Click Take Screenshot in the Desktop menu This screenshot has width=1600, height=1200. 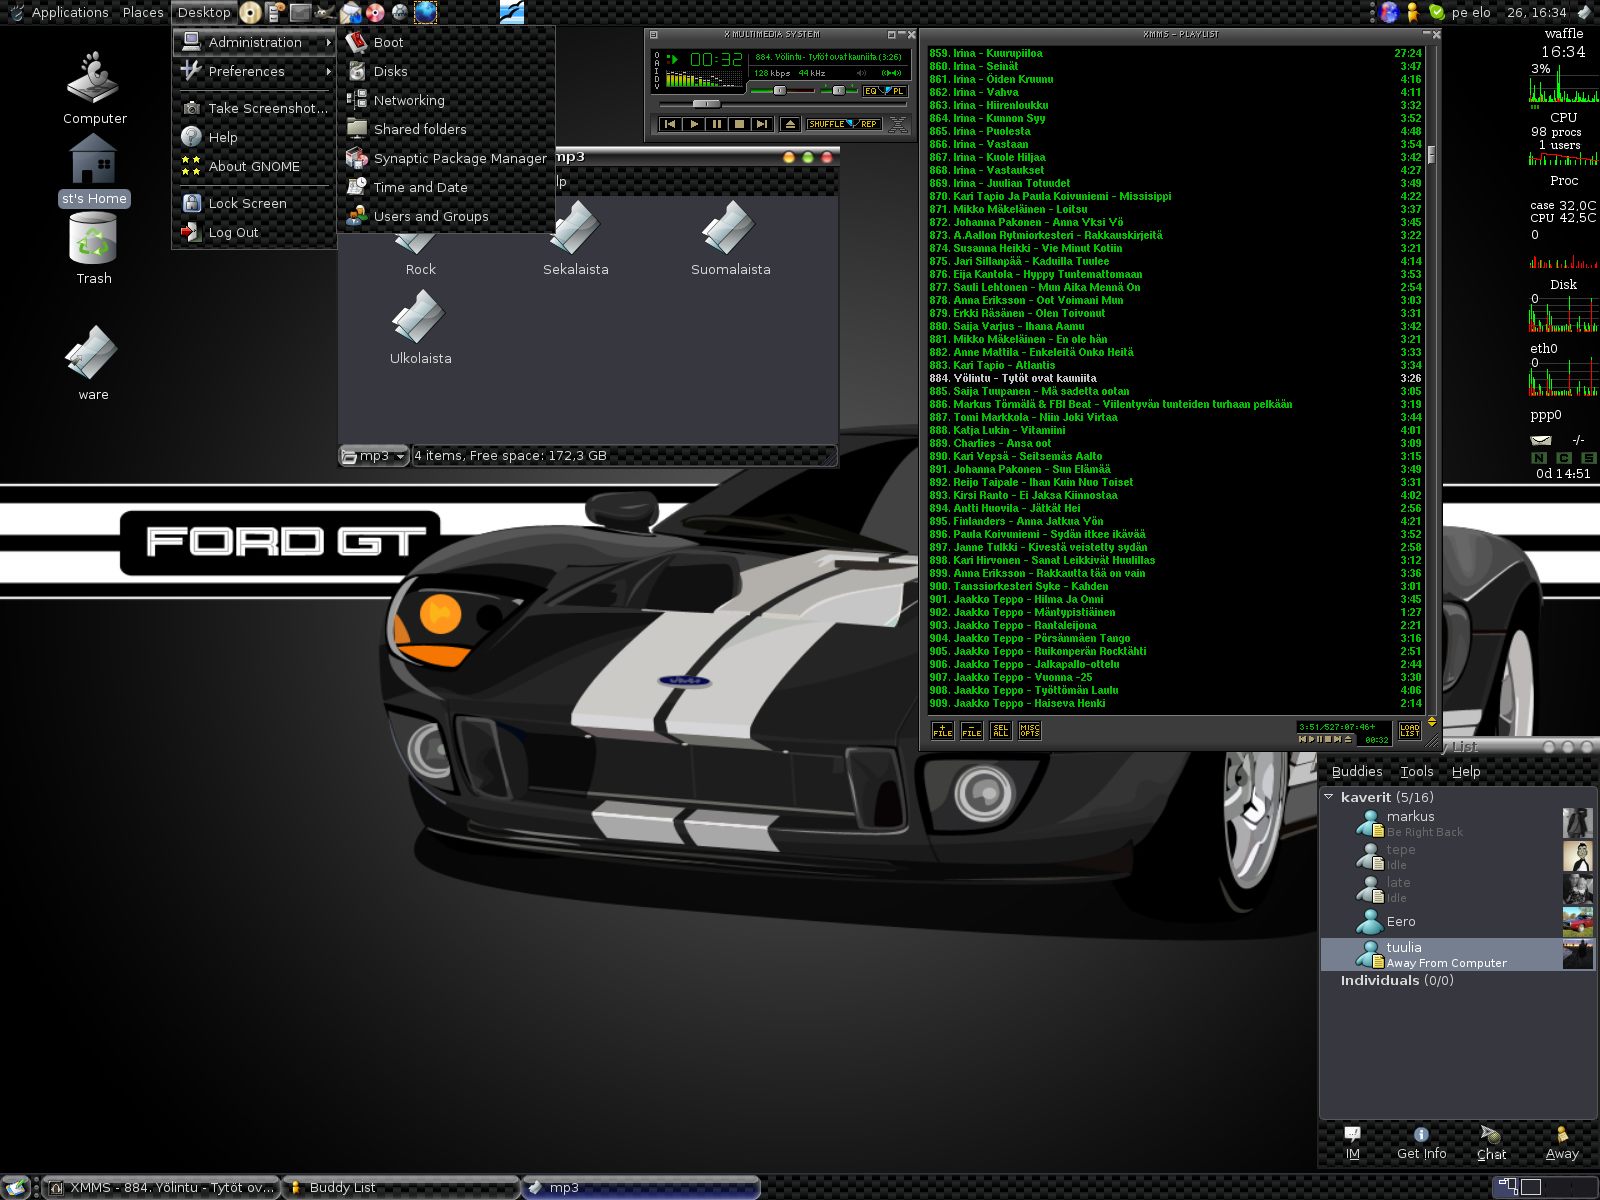(255, 108)
